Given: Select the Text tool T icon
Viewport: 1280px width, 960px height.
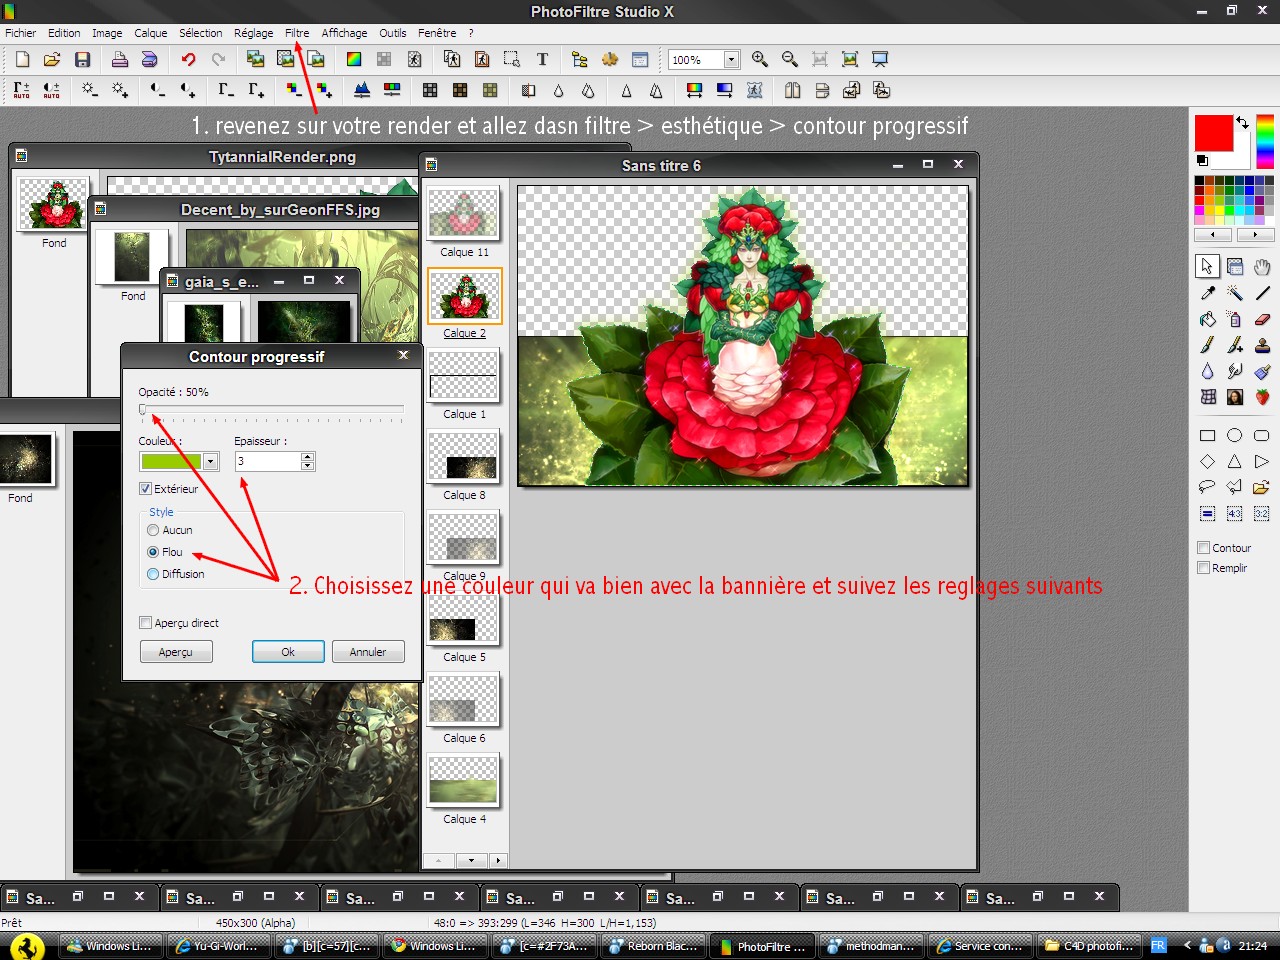Looking at the screenshot, I should coord(542,60).
